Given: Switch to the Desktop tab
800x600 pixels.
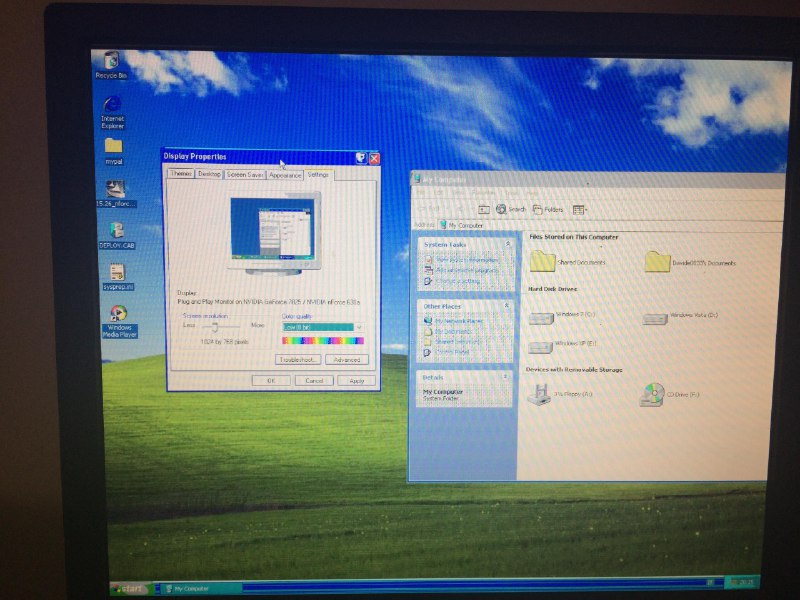Looking at the screenshot, I should (x=209, y=174).
